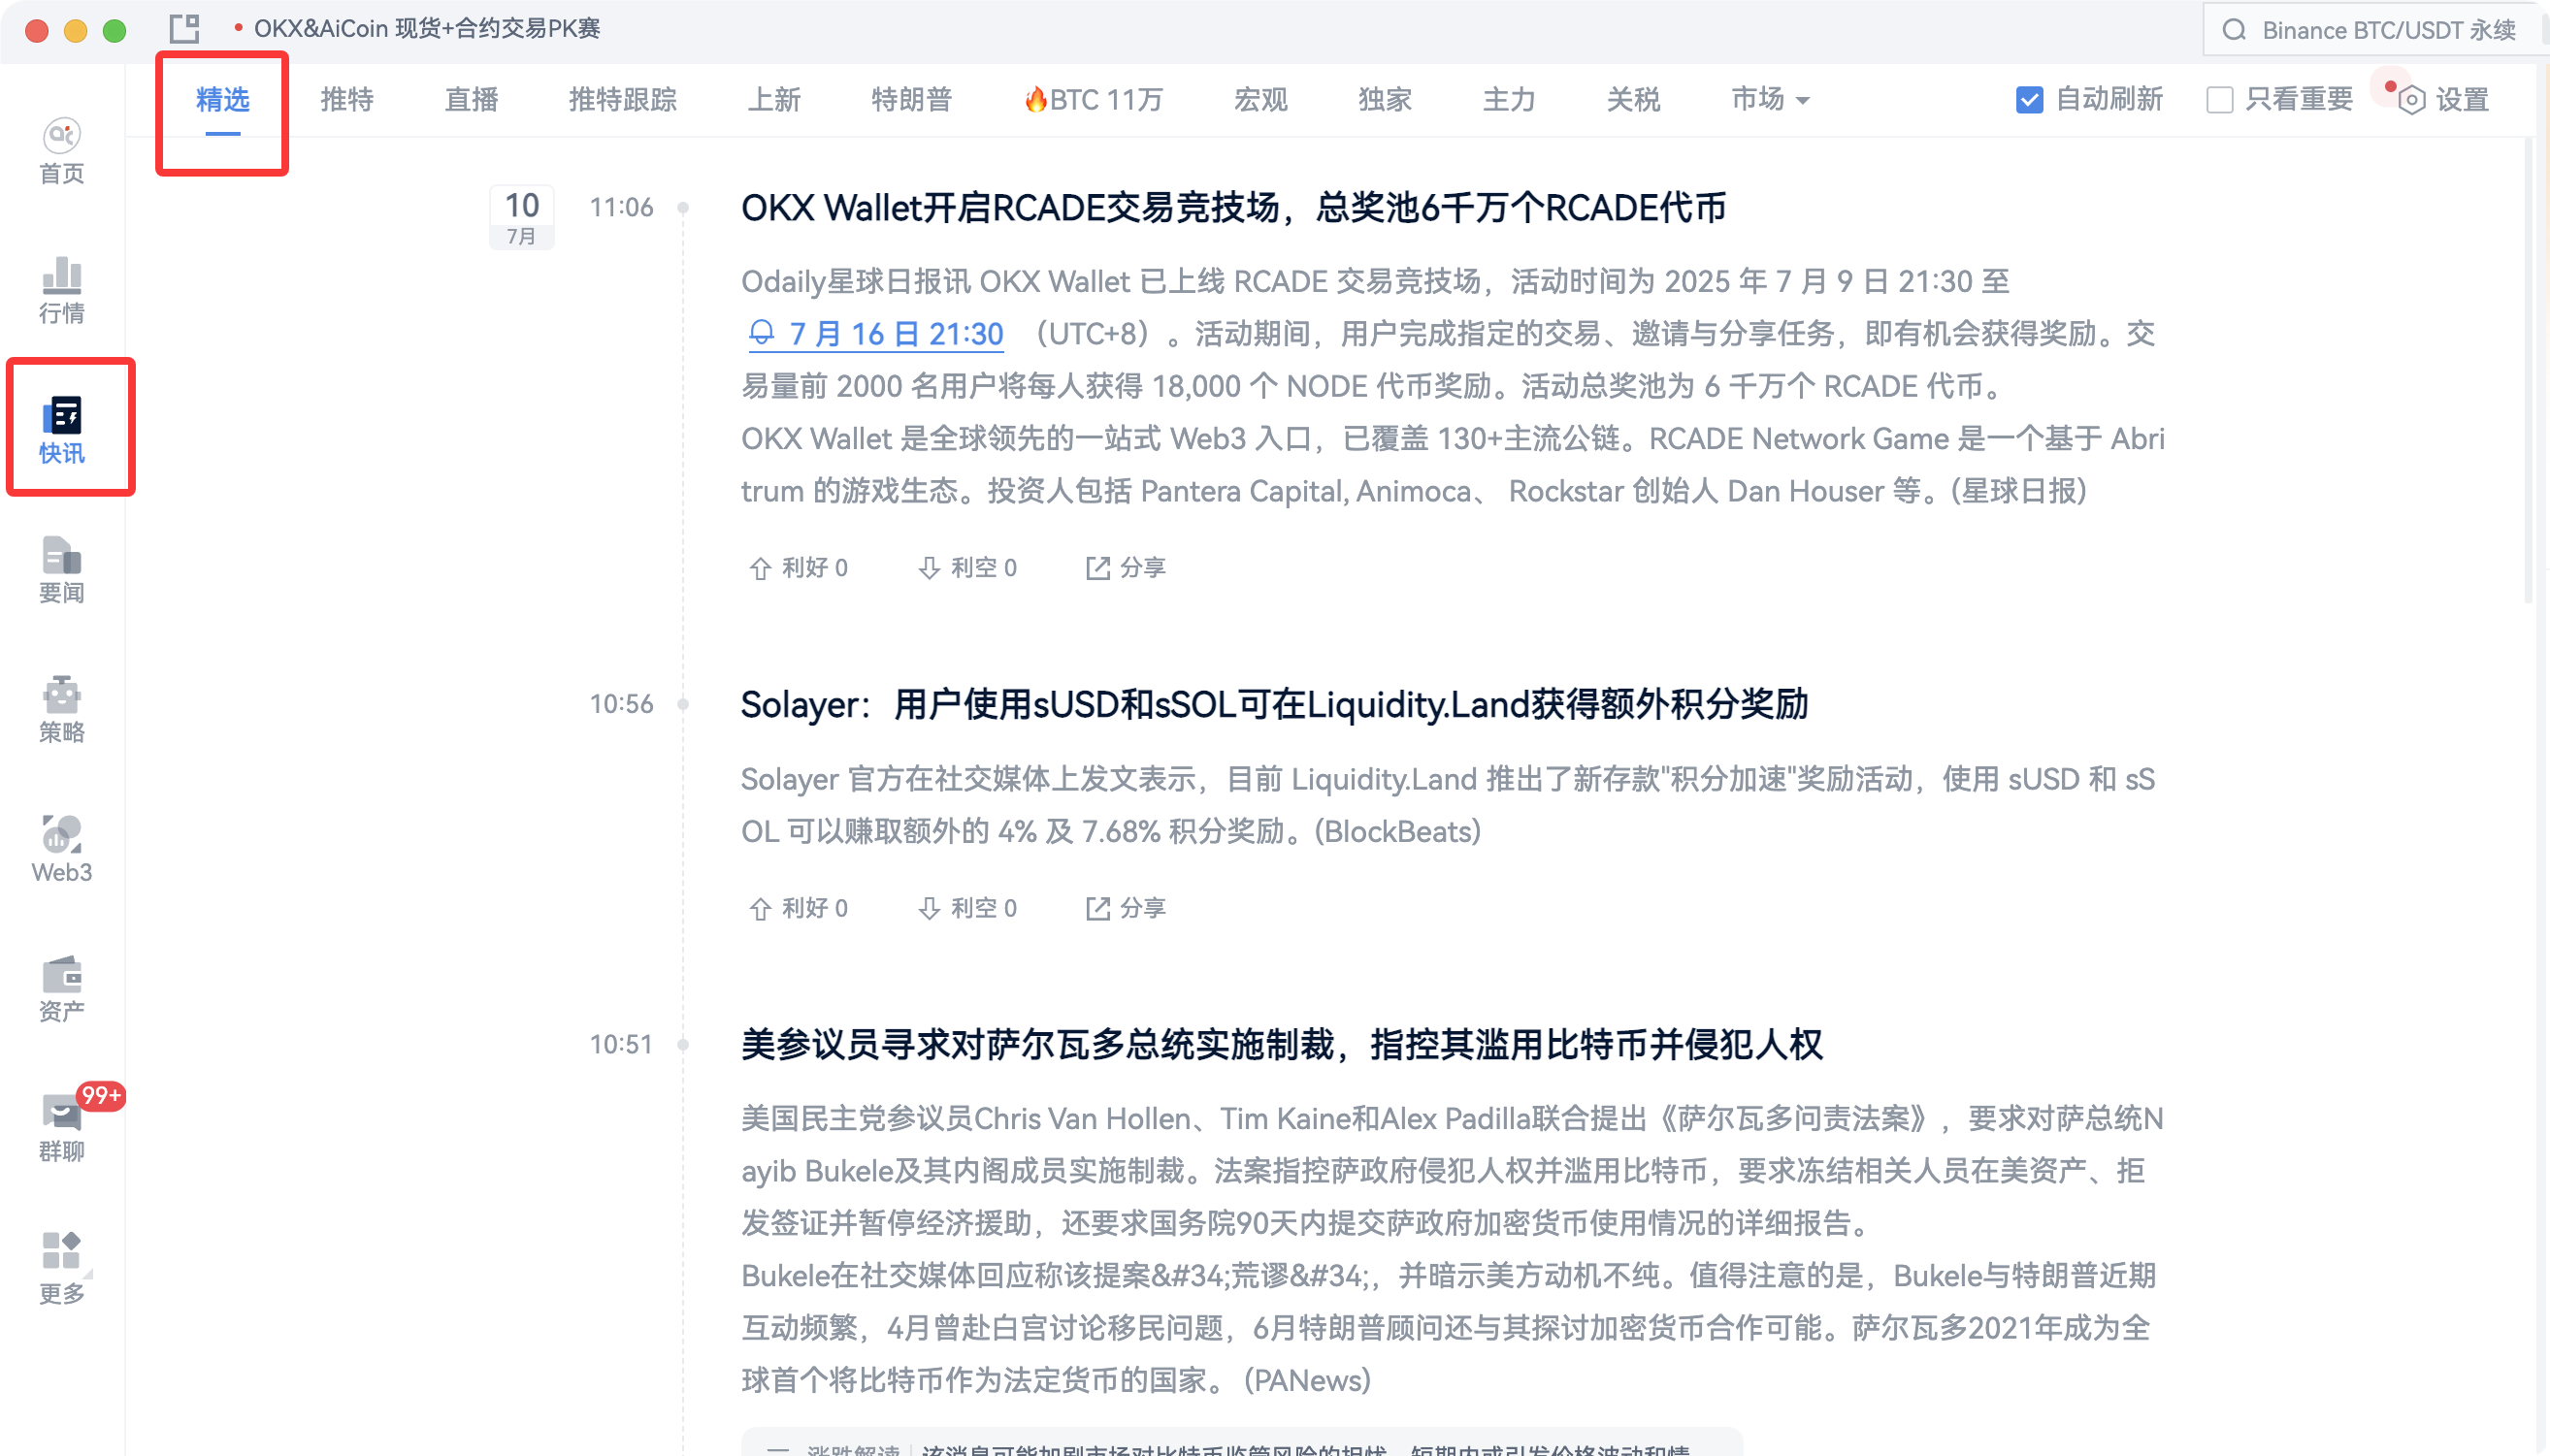Open the 要闻 headlines sidebar icon
The width and height of the screenshot is (2550, 1456).
[x=62, y=571]
